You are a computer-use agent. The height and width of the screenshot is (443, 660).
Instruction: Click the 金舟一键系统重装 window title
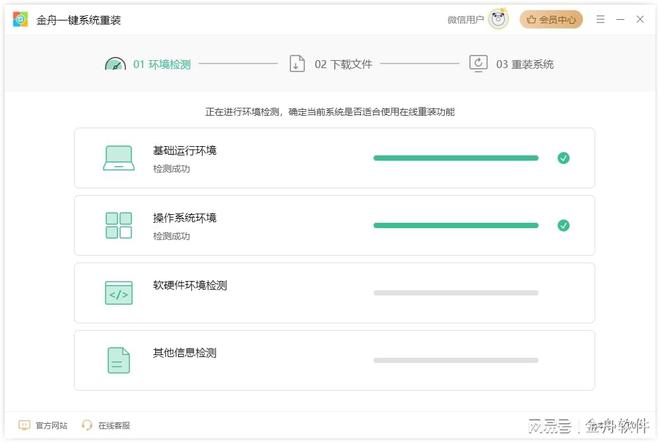(x=78, y=20)
